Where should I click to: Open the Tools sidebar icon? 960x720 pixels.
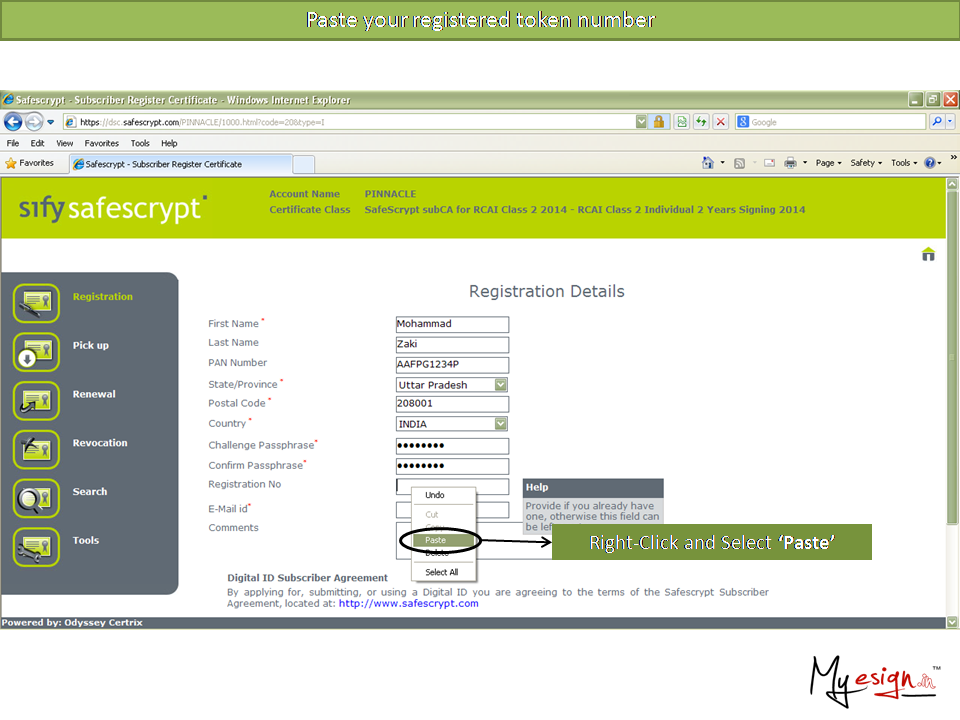click(x=37, y=547)
